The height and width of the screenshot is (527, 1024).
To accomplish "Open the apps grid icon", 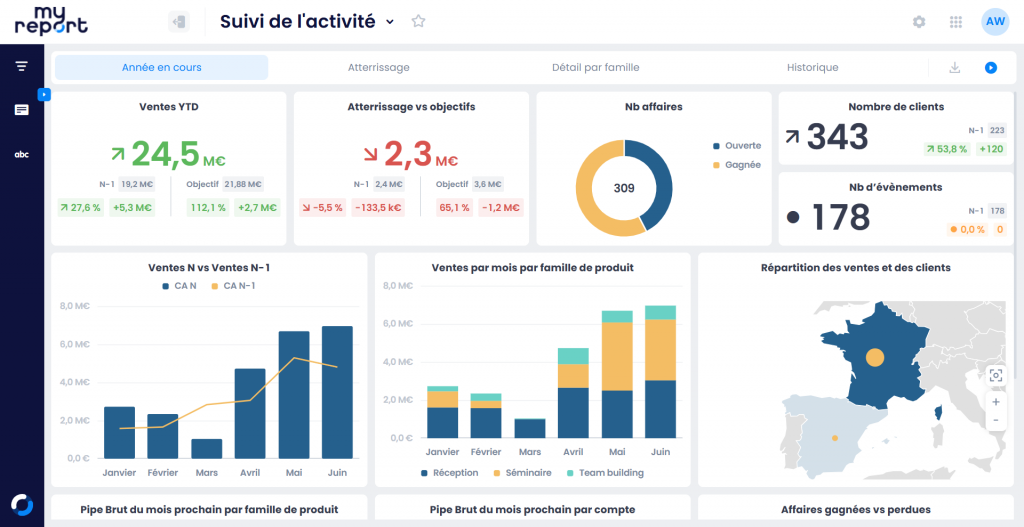I will 956,22.
